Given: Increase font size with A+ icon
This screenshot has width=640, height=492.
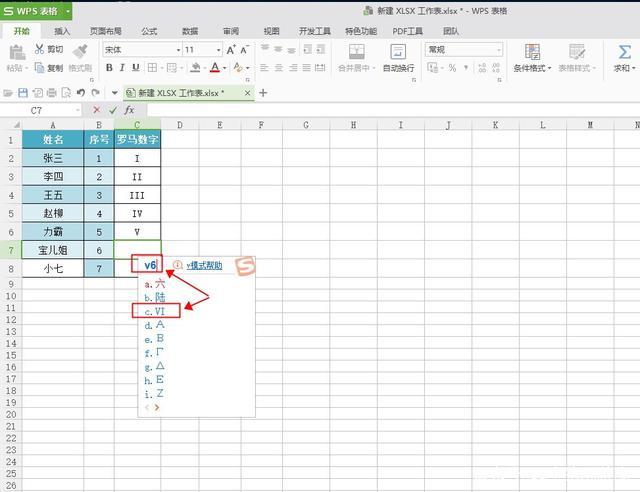Looking at the screenshot, I should click(x=231, y=50).
